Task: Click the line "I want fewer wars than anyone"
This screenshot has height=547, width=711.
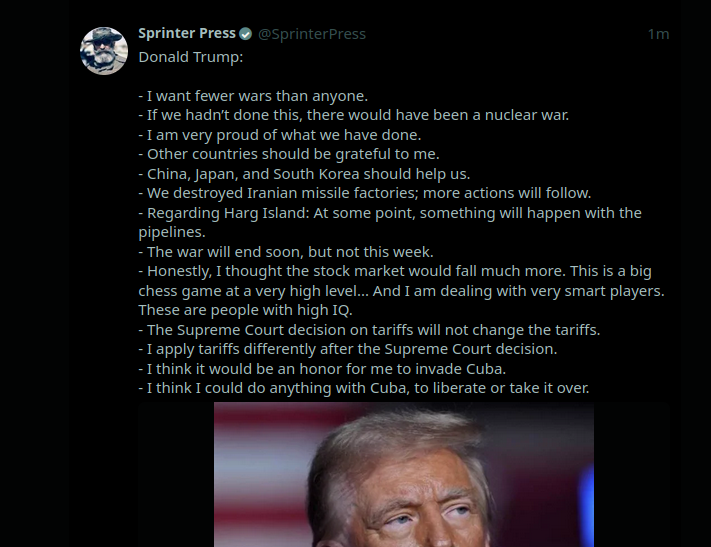Action: tap(253, 96)
